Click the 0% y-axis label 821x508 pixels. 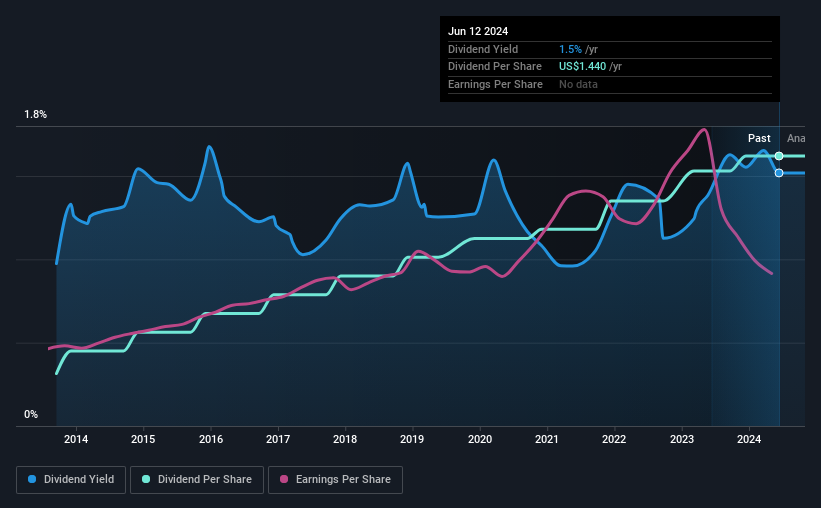point(31,414)
